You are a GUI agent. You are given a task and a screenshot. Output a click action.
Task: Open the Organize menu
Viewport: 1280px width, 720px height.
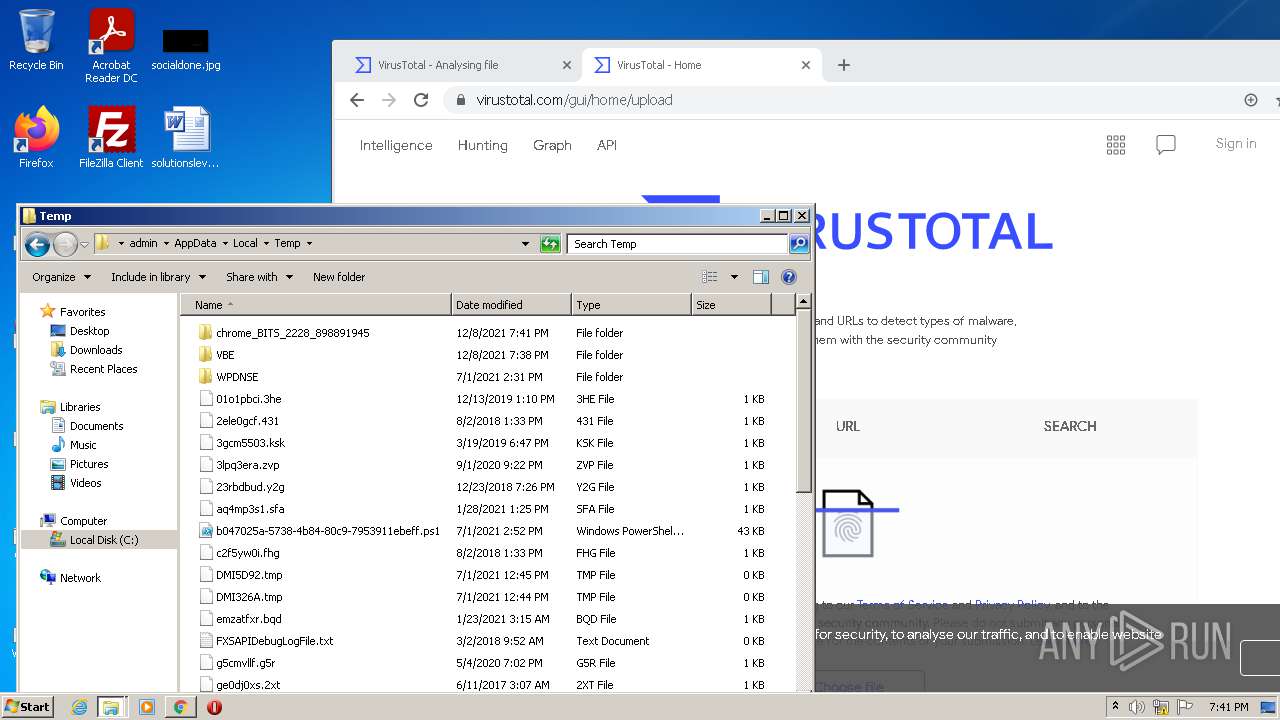coord(61,277)
